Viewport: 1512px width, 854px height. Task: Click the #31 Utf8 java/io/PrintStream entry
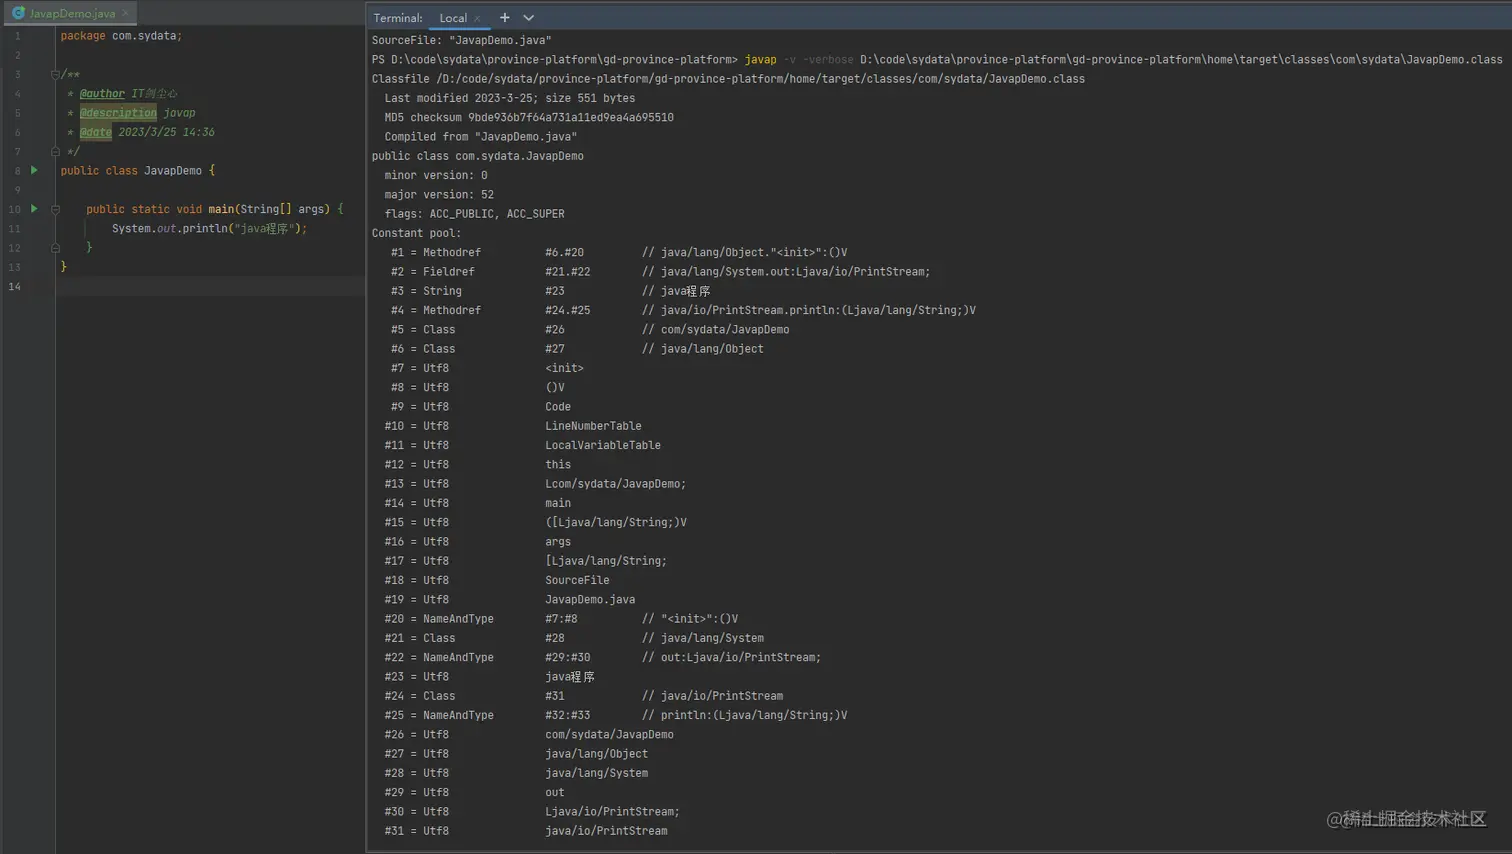[x=526, y=831]
